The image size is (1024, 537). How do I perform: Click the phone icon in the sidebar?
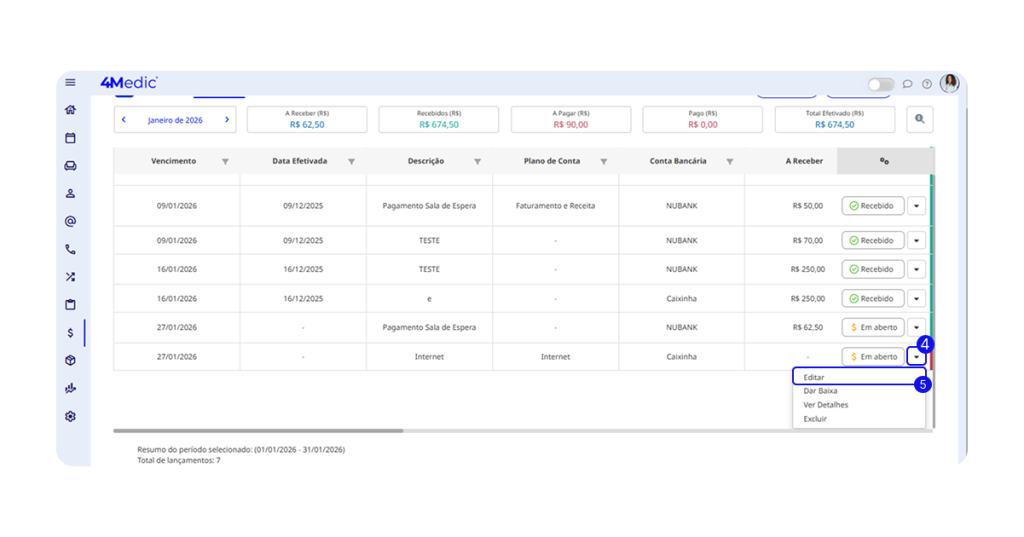click(70, 249)
